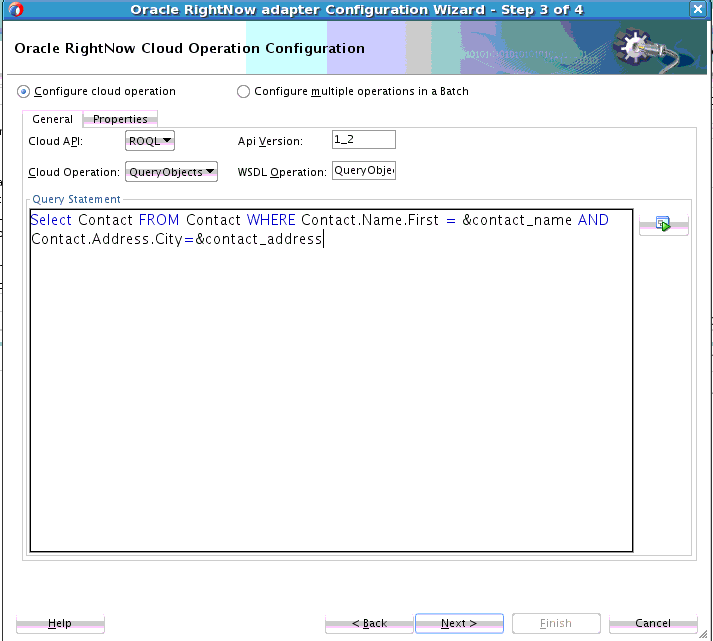Open the Cloud Operation QueryObjects dropdown
713x641 pixels.
coord(171,172)
